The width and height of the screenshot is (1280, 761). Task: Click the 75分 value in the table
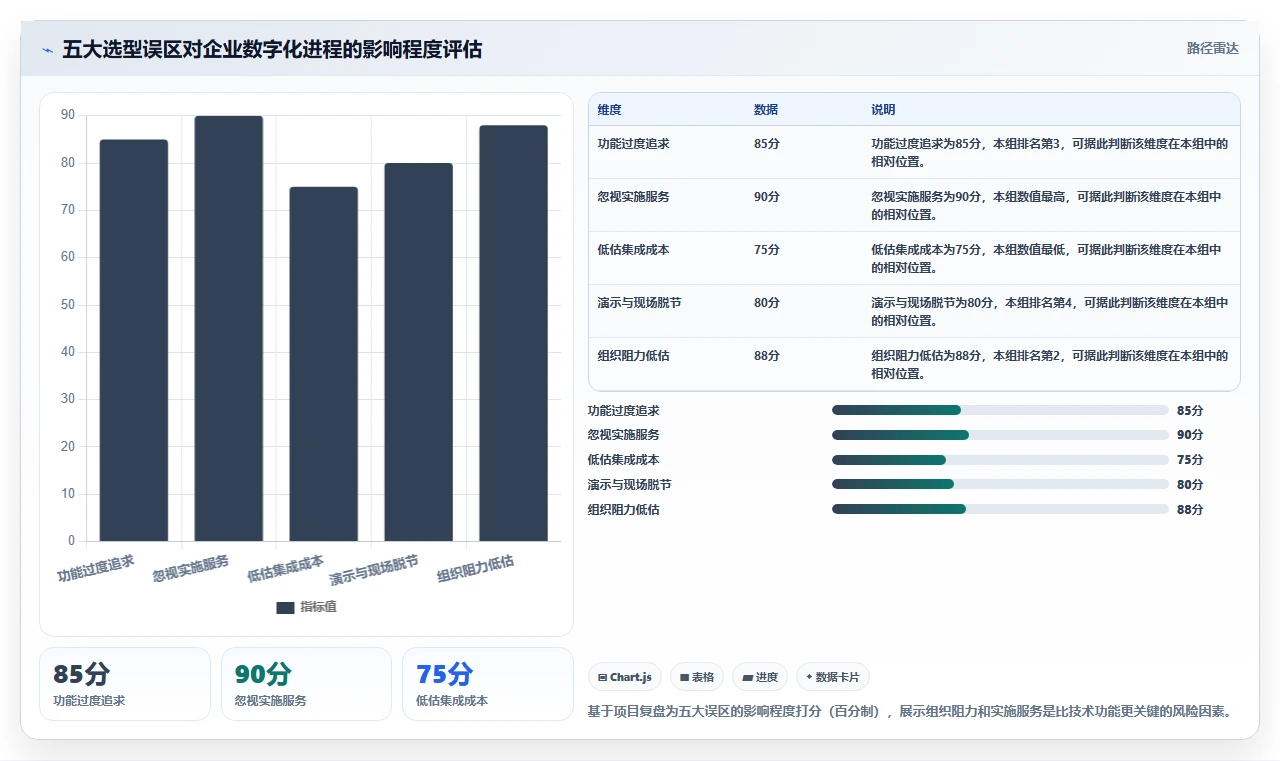click(x=767, y=250)
